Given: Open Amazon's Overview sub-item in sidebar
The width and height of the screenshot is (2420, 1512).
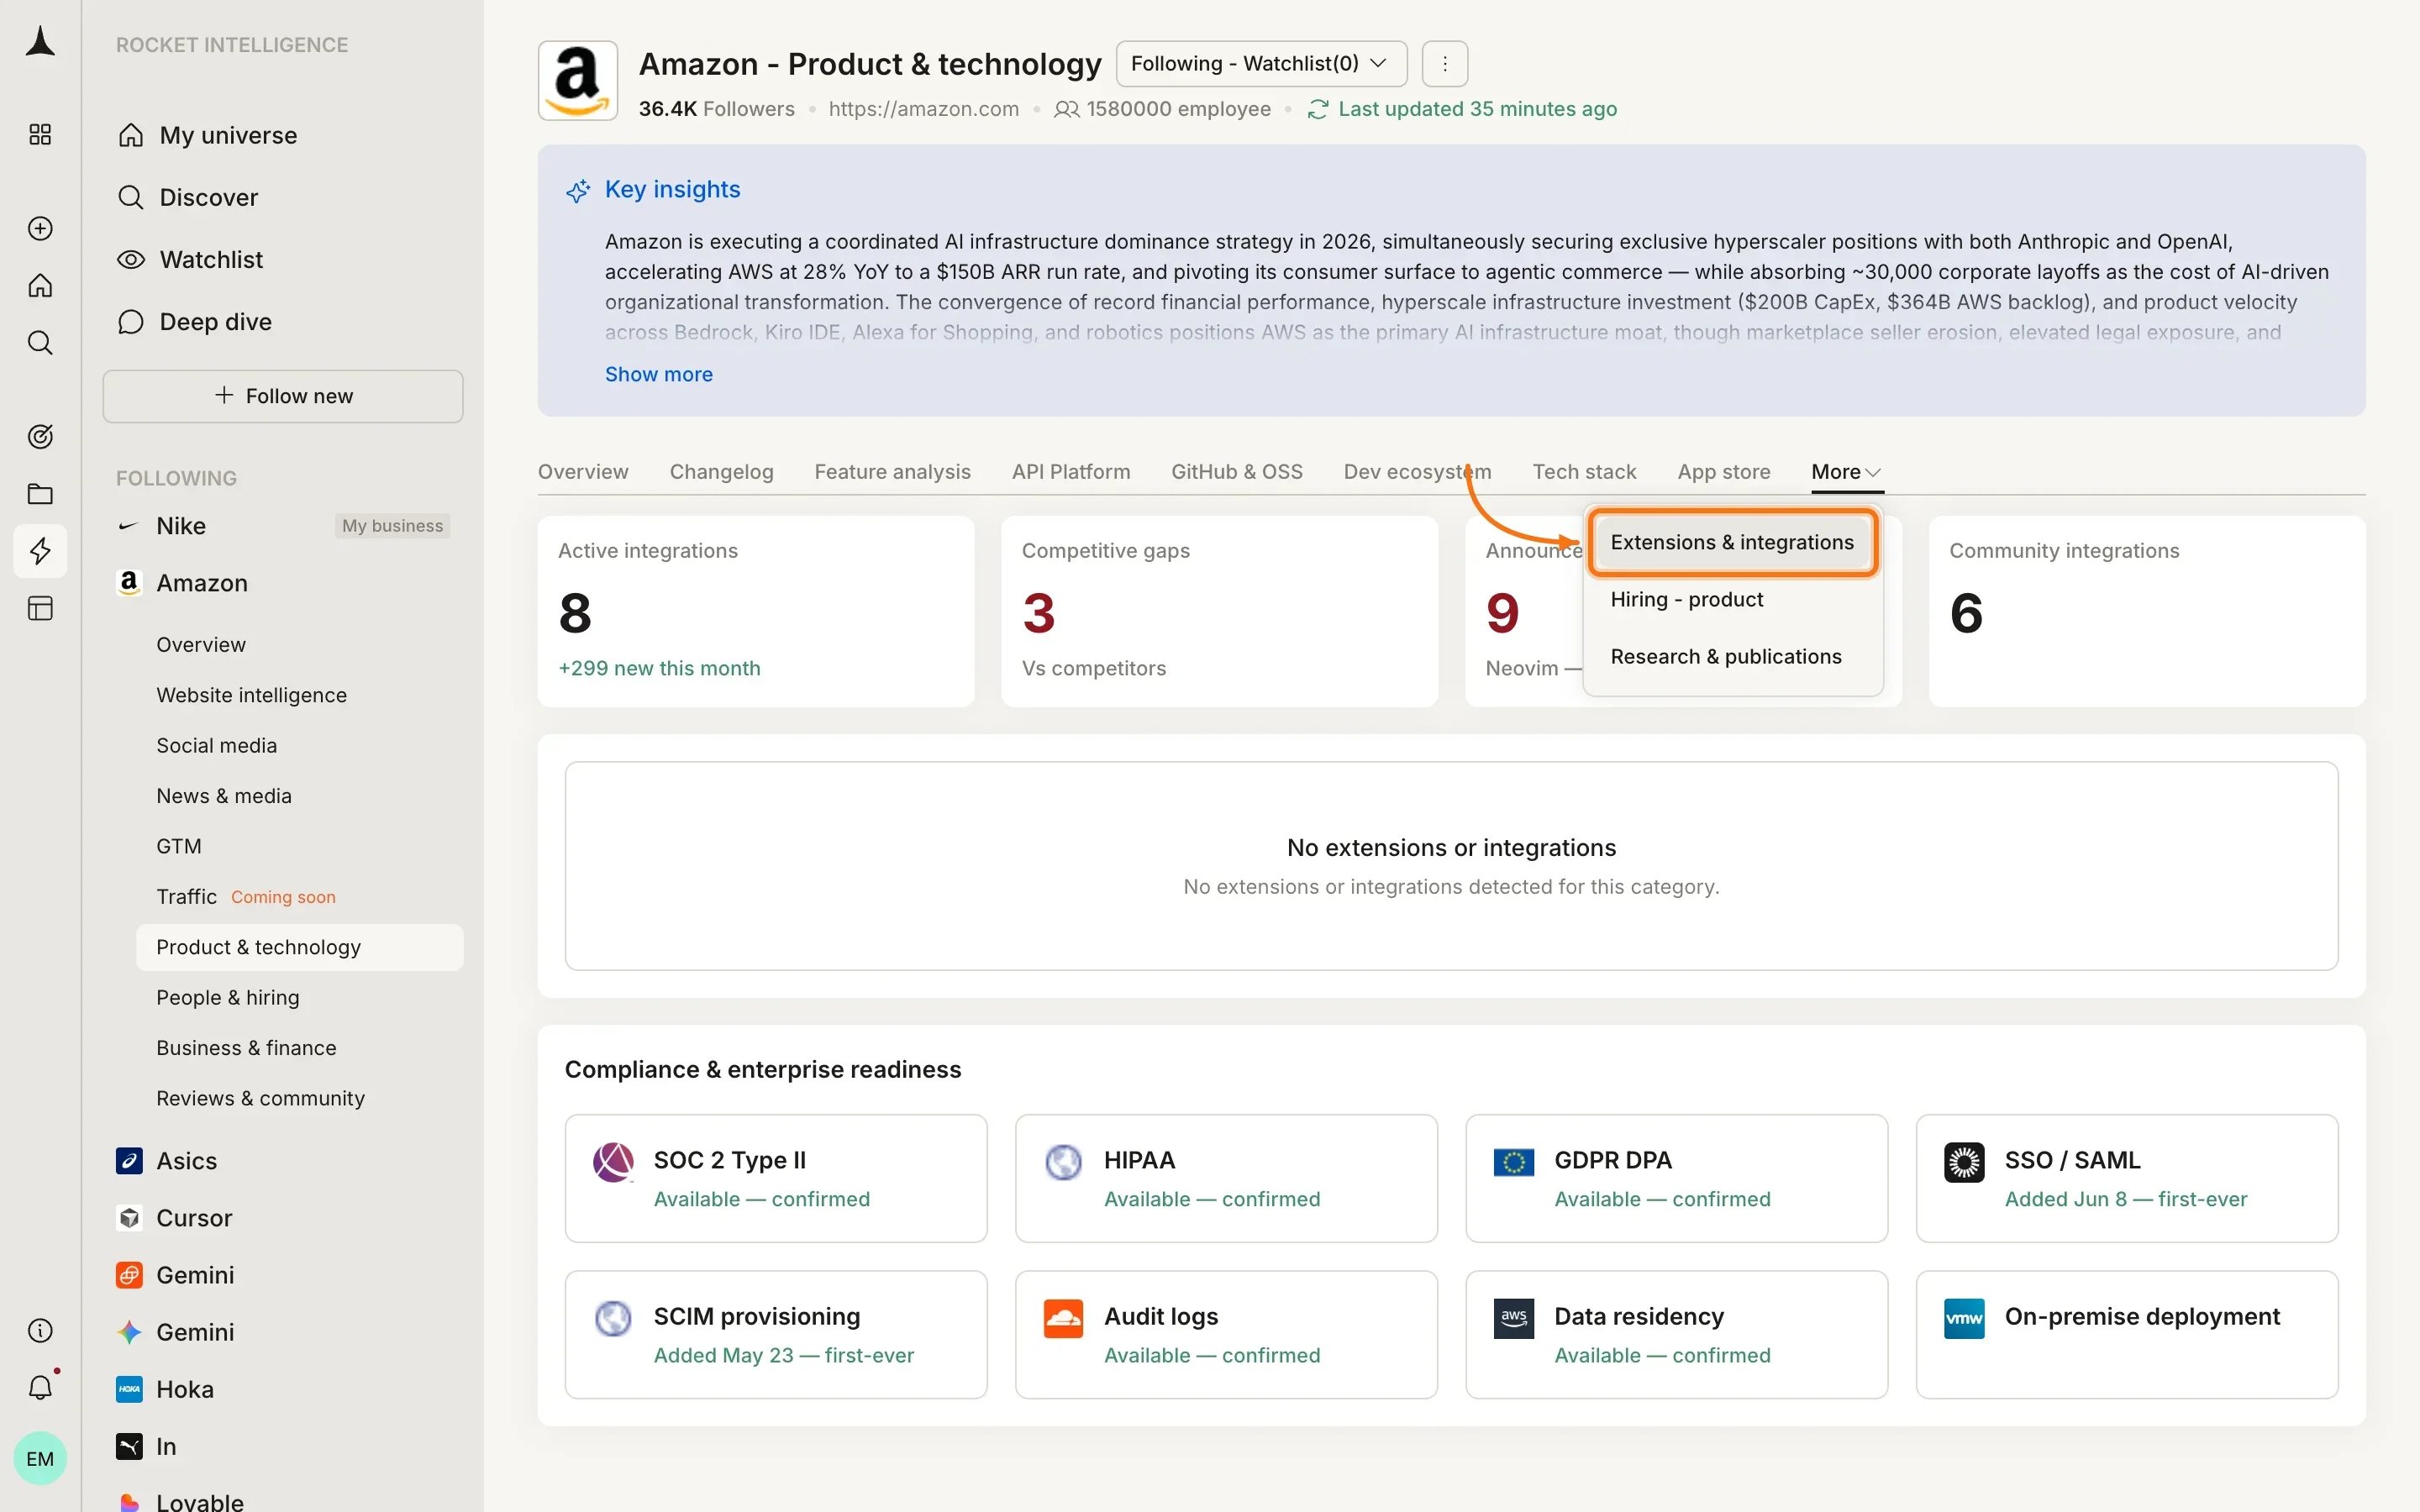Looking at the screenshot, I should pos(300,645).
